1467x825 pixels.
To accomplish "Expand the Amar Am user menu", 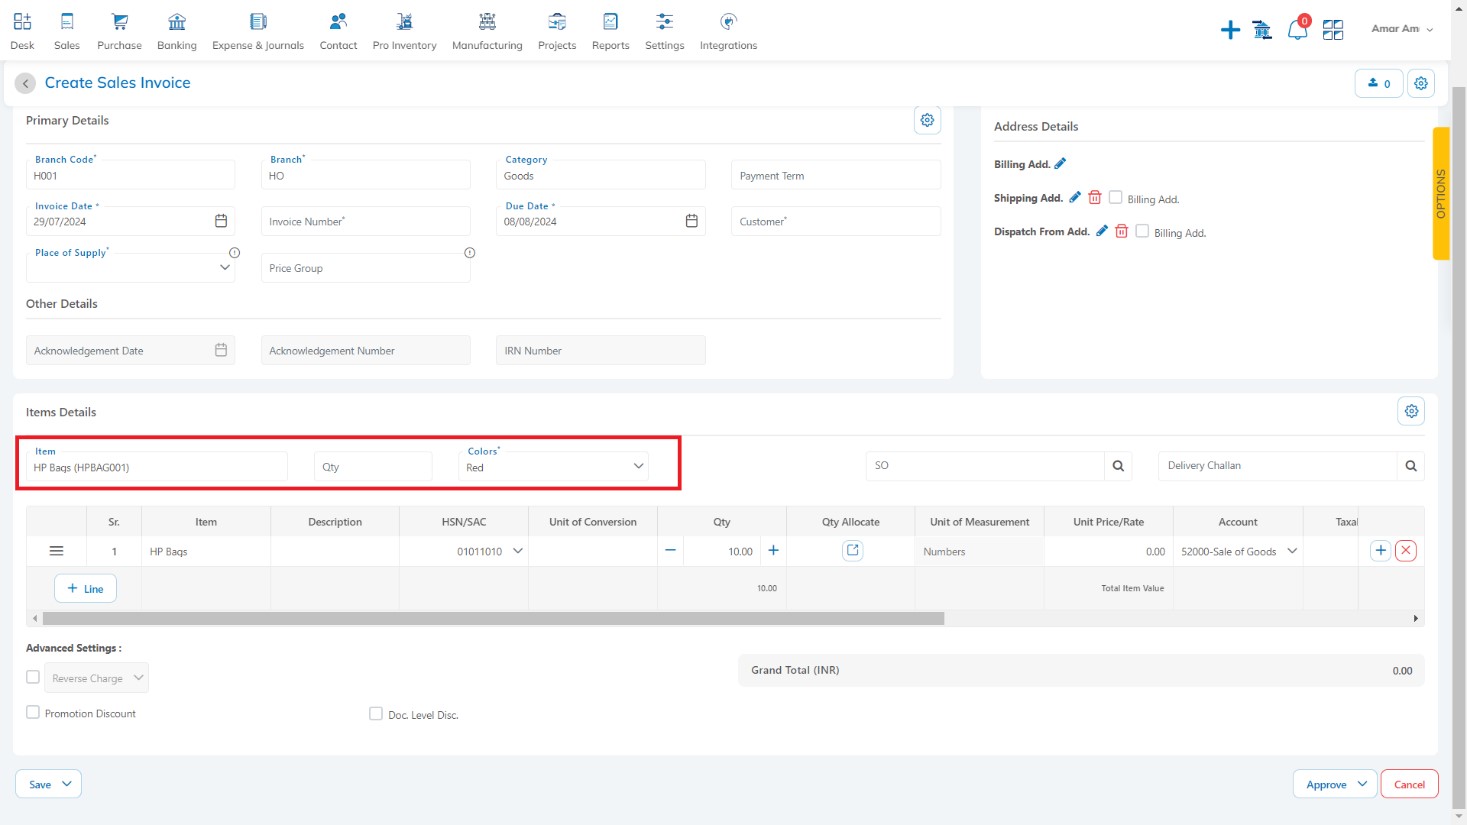I will coord(1402,29).
